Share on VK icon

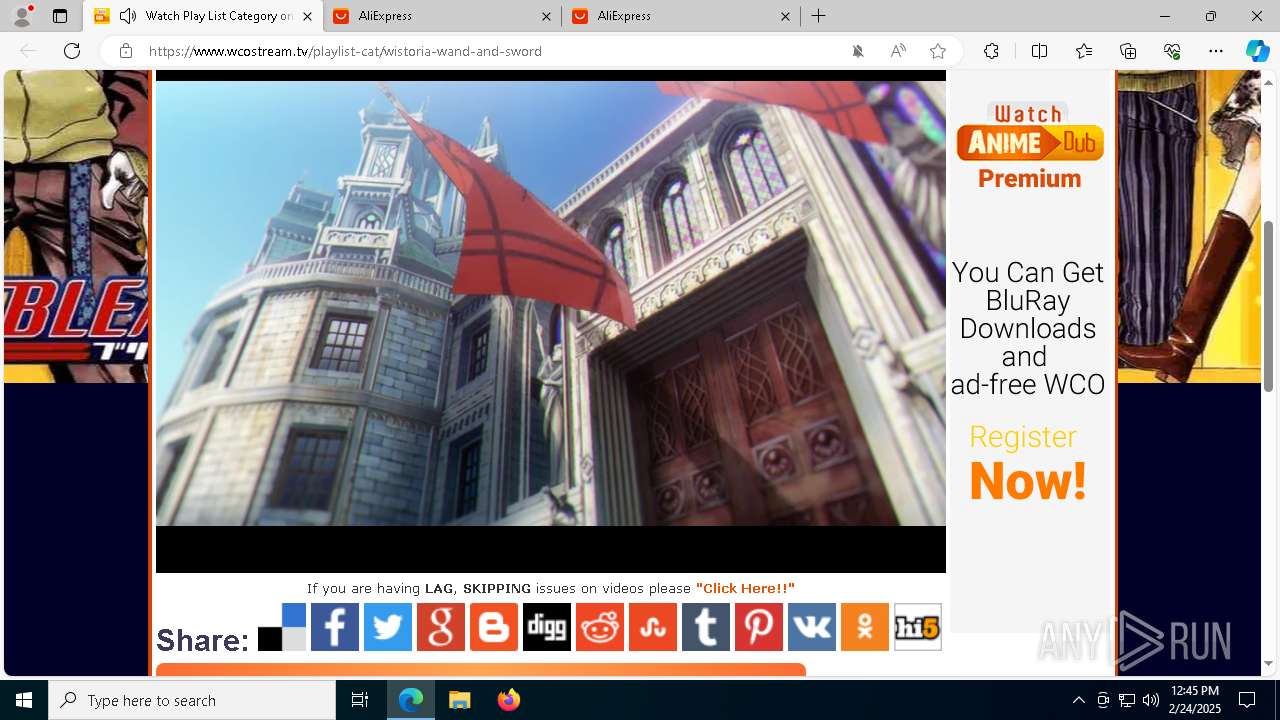click(x=812, y=627)
